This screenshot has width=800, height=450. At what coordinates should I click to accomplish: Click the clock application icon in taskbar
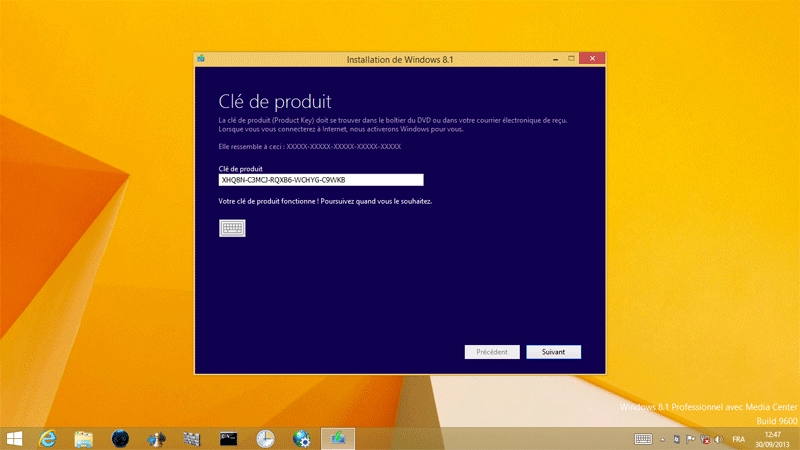pos(265,438)
